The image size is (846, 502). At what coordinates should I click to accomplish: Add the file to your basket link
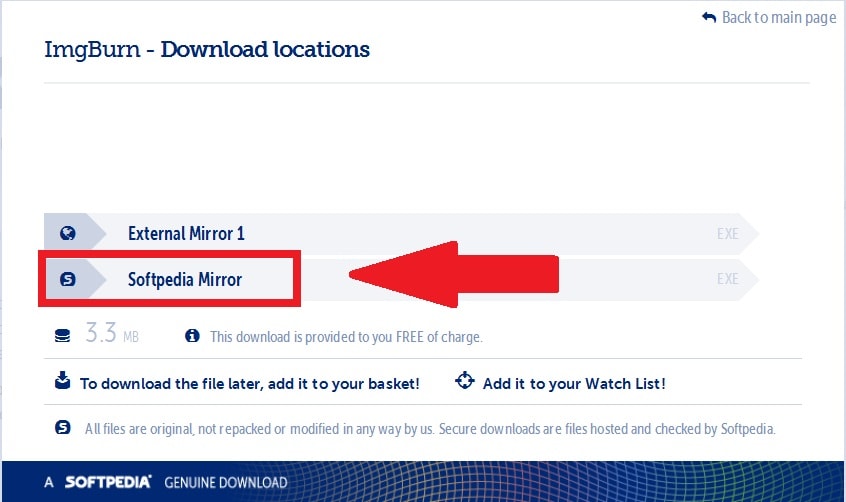point(249,384)
